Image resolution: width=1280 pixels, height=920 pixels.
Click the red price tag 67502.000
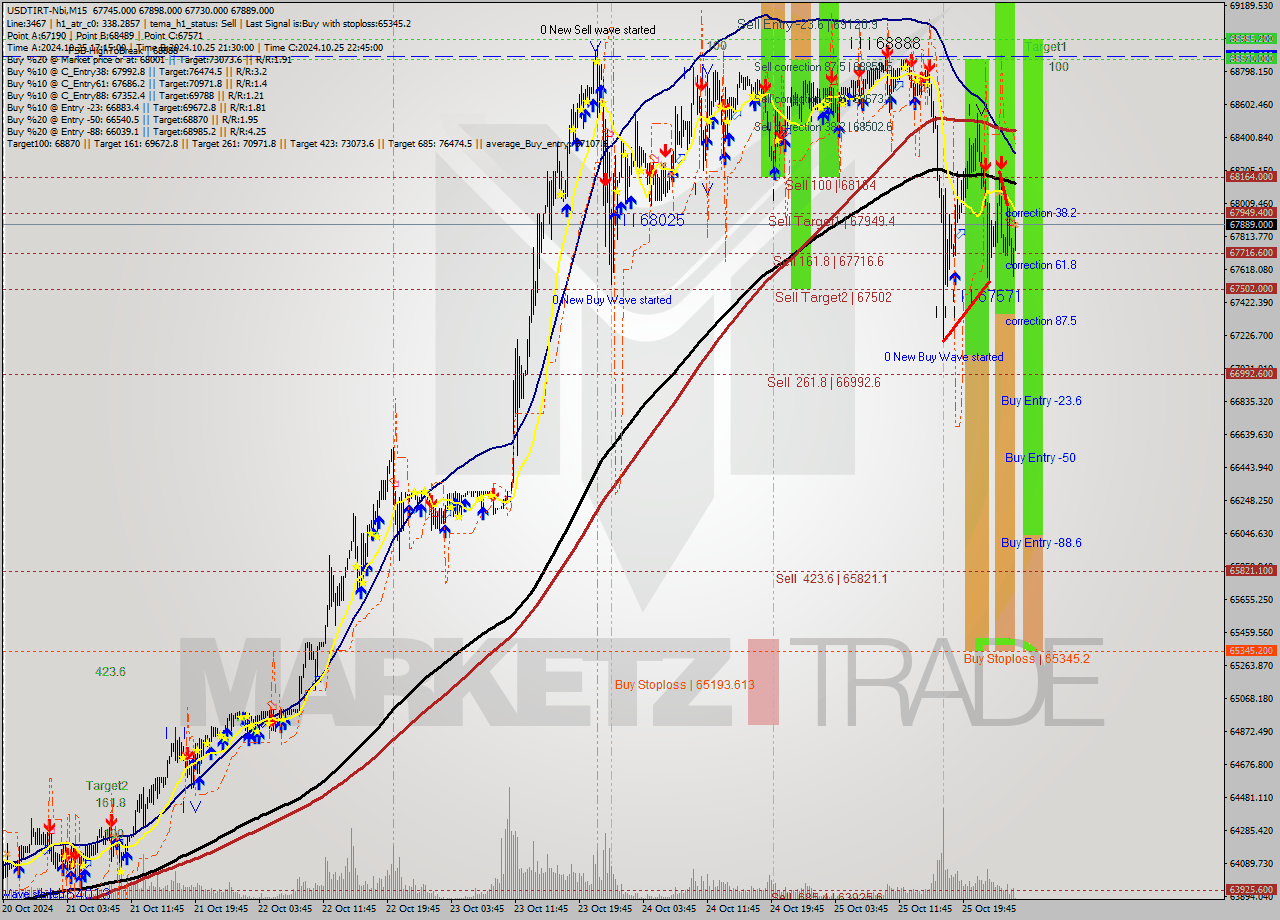tap(1251, 289)
